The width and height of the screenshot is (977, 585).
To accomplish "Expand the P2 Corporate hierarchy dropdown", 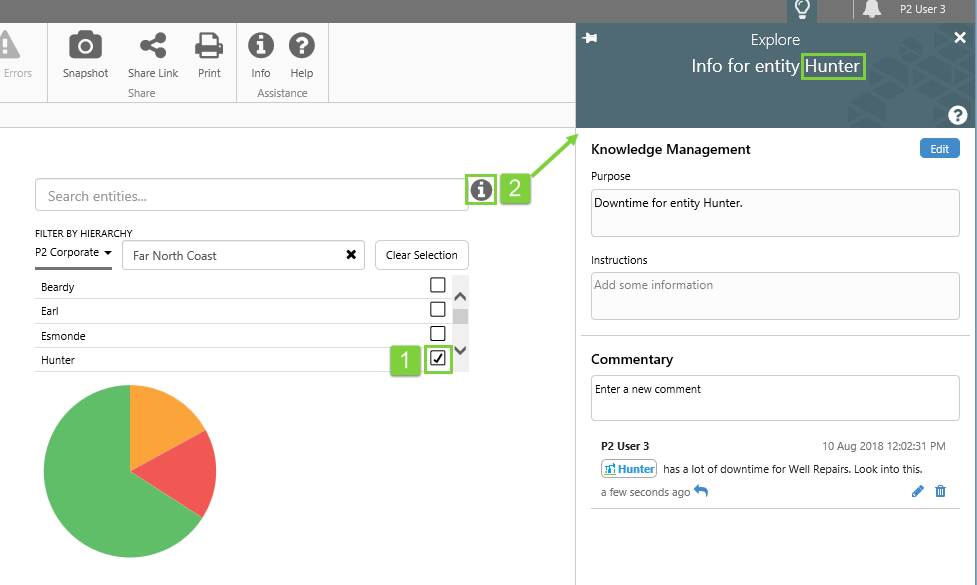I will [x=73, y=253].
